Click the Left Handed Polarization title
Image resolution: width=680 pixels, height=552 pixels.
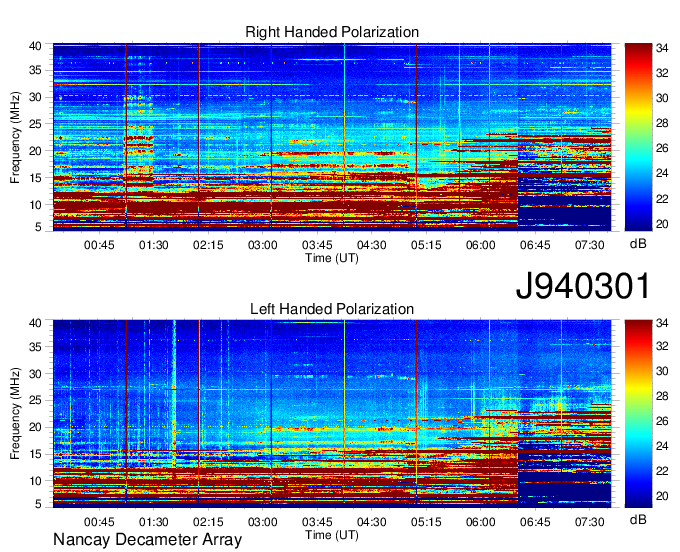pyautogui.click(x=332, y=309)
